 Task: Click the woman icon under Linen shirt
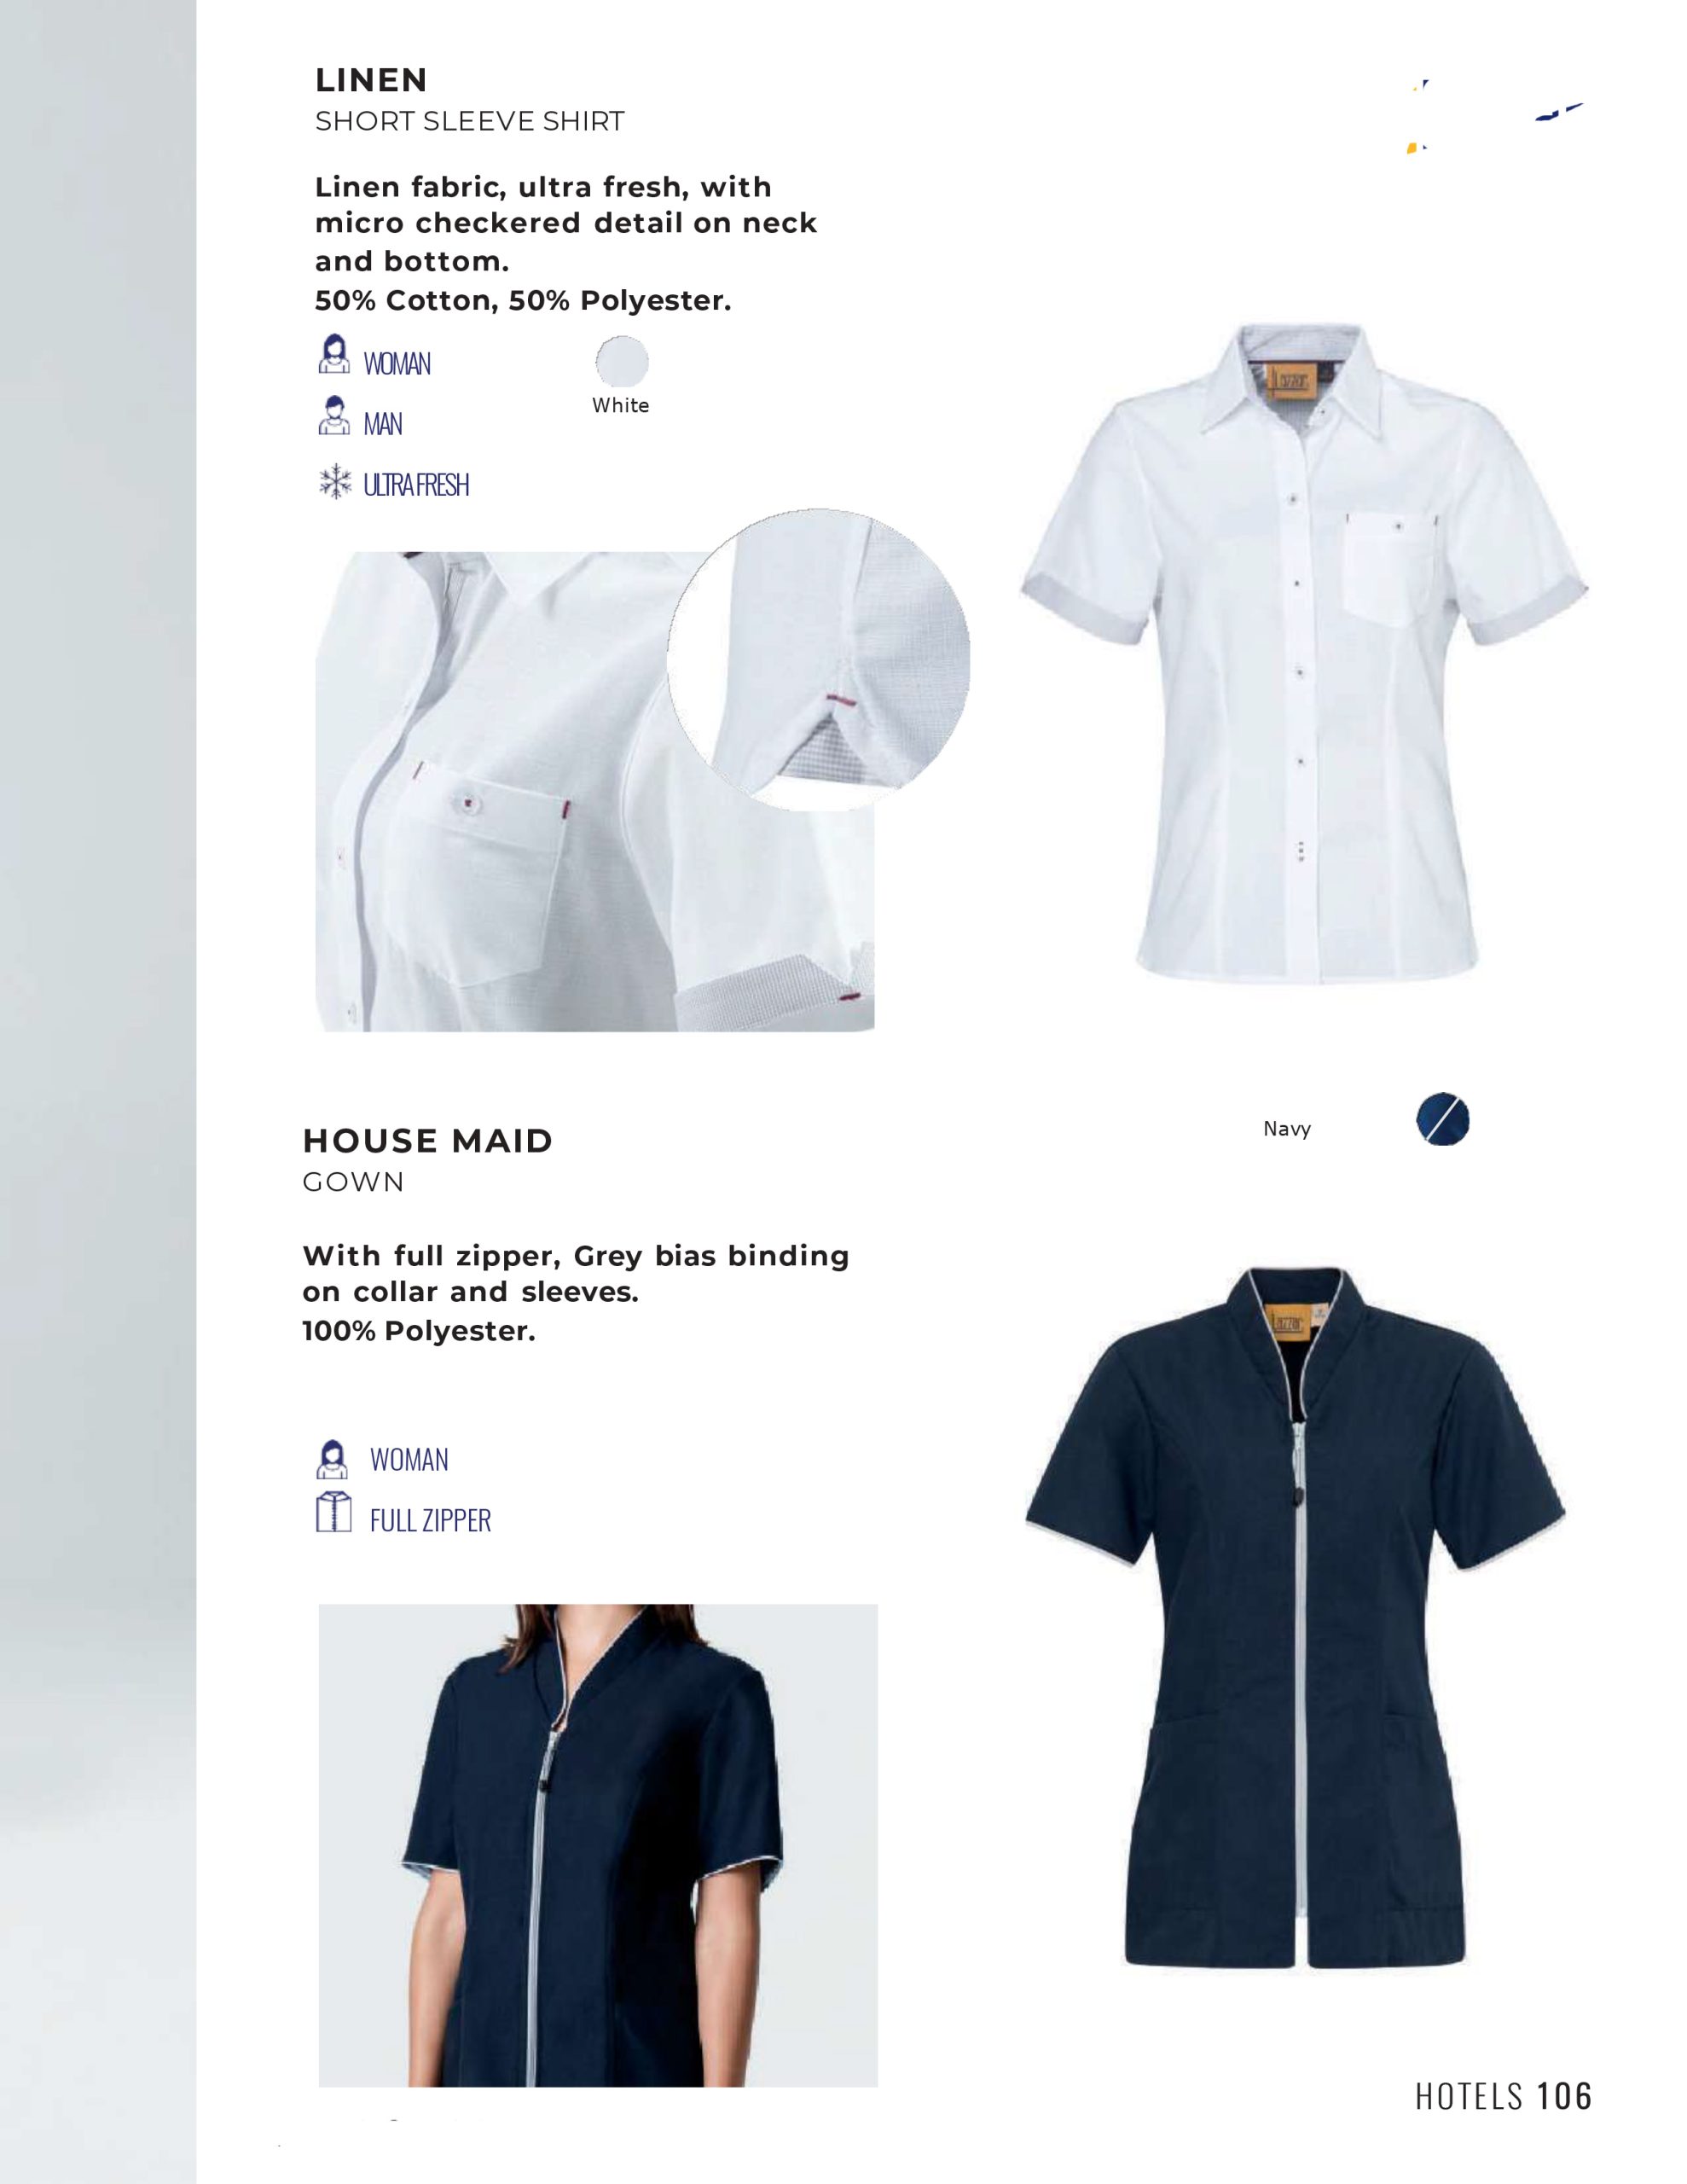(334, 354)
